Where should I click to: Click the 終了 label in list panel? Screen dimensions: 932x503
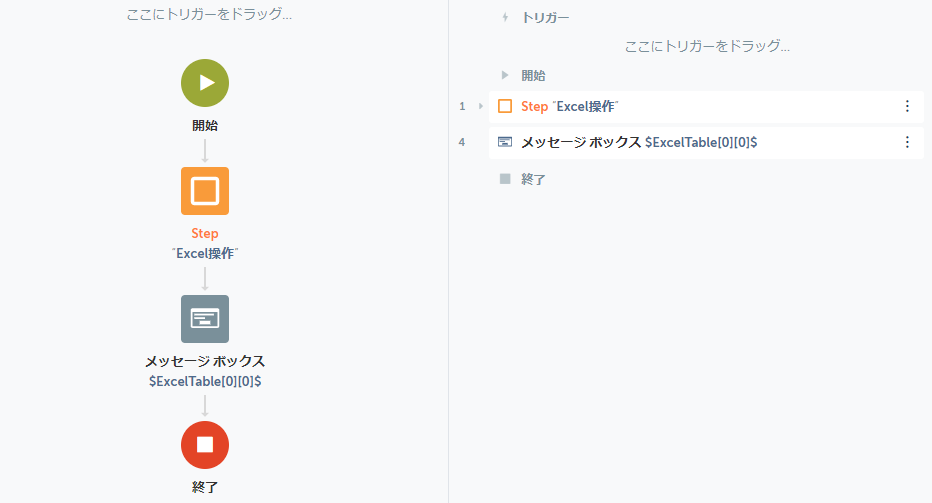click(533, 179)
